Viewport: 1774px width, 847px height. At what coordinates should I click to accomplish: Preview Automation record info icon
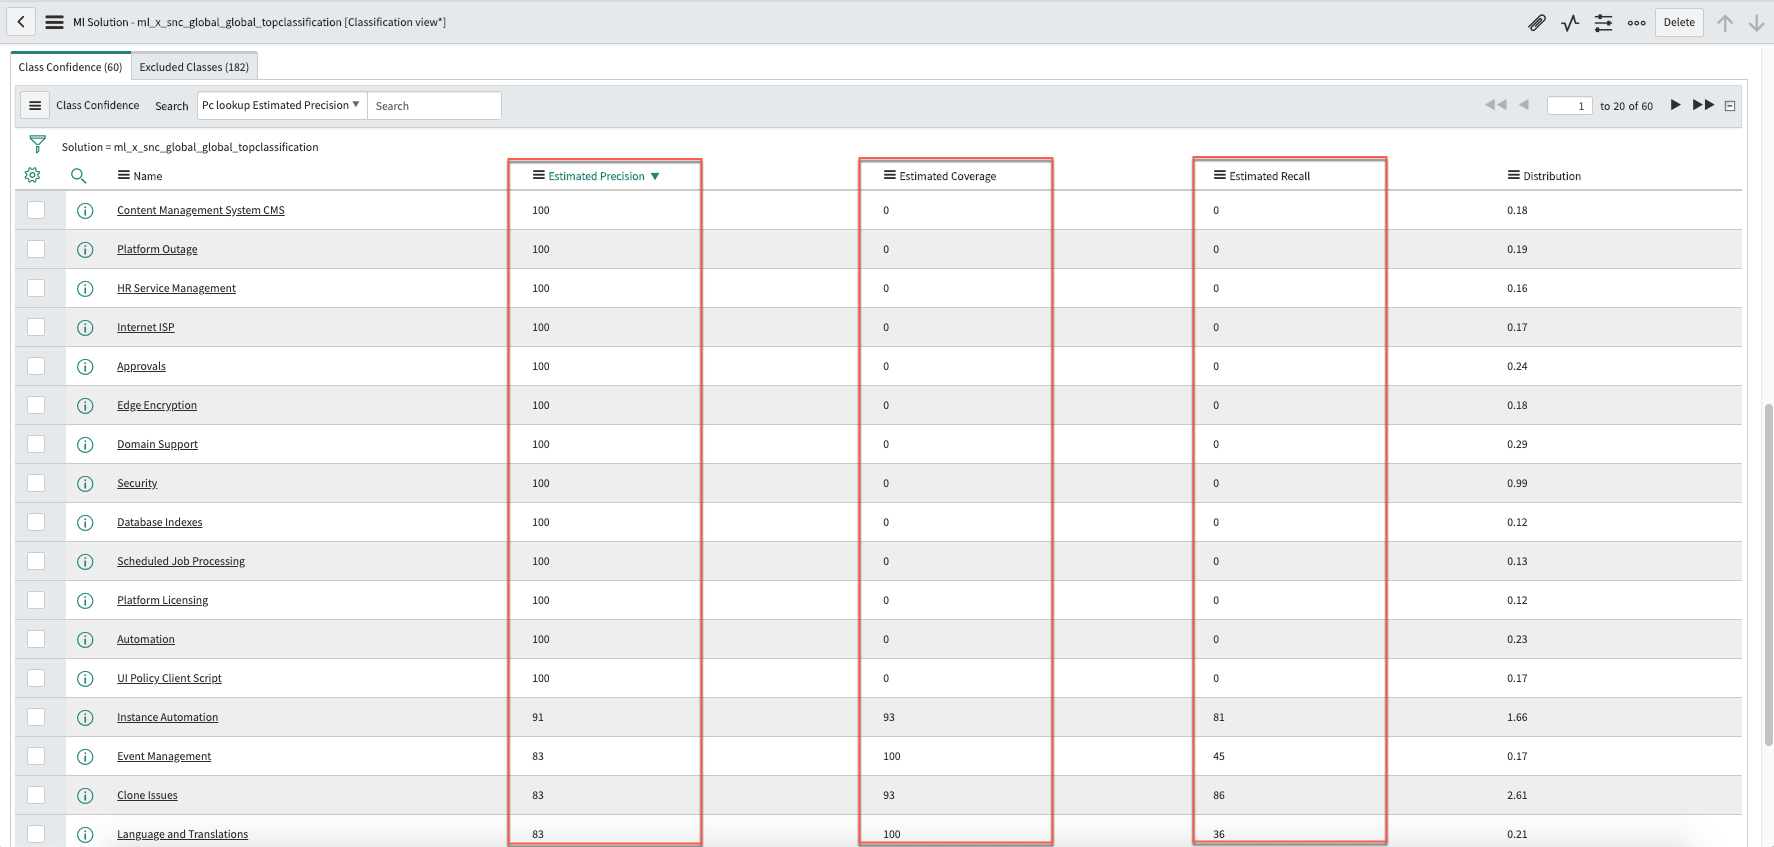(x=85, y=639)
